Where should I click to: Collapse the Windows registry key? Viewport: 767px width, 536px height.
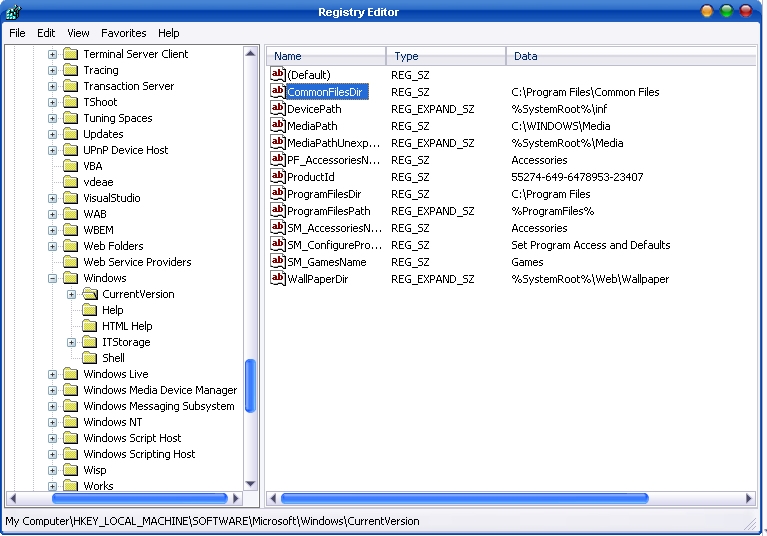tap(52, 278)
